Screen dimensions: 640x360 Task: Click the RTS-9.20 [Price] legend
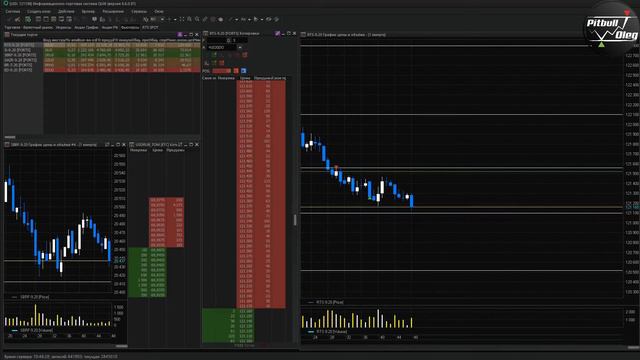point(330,302)
